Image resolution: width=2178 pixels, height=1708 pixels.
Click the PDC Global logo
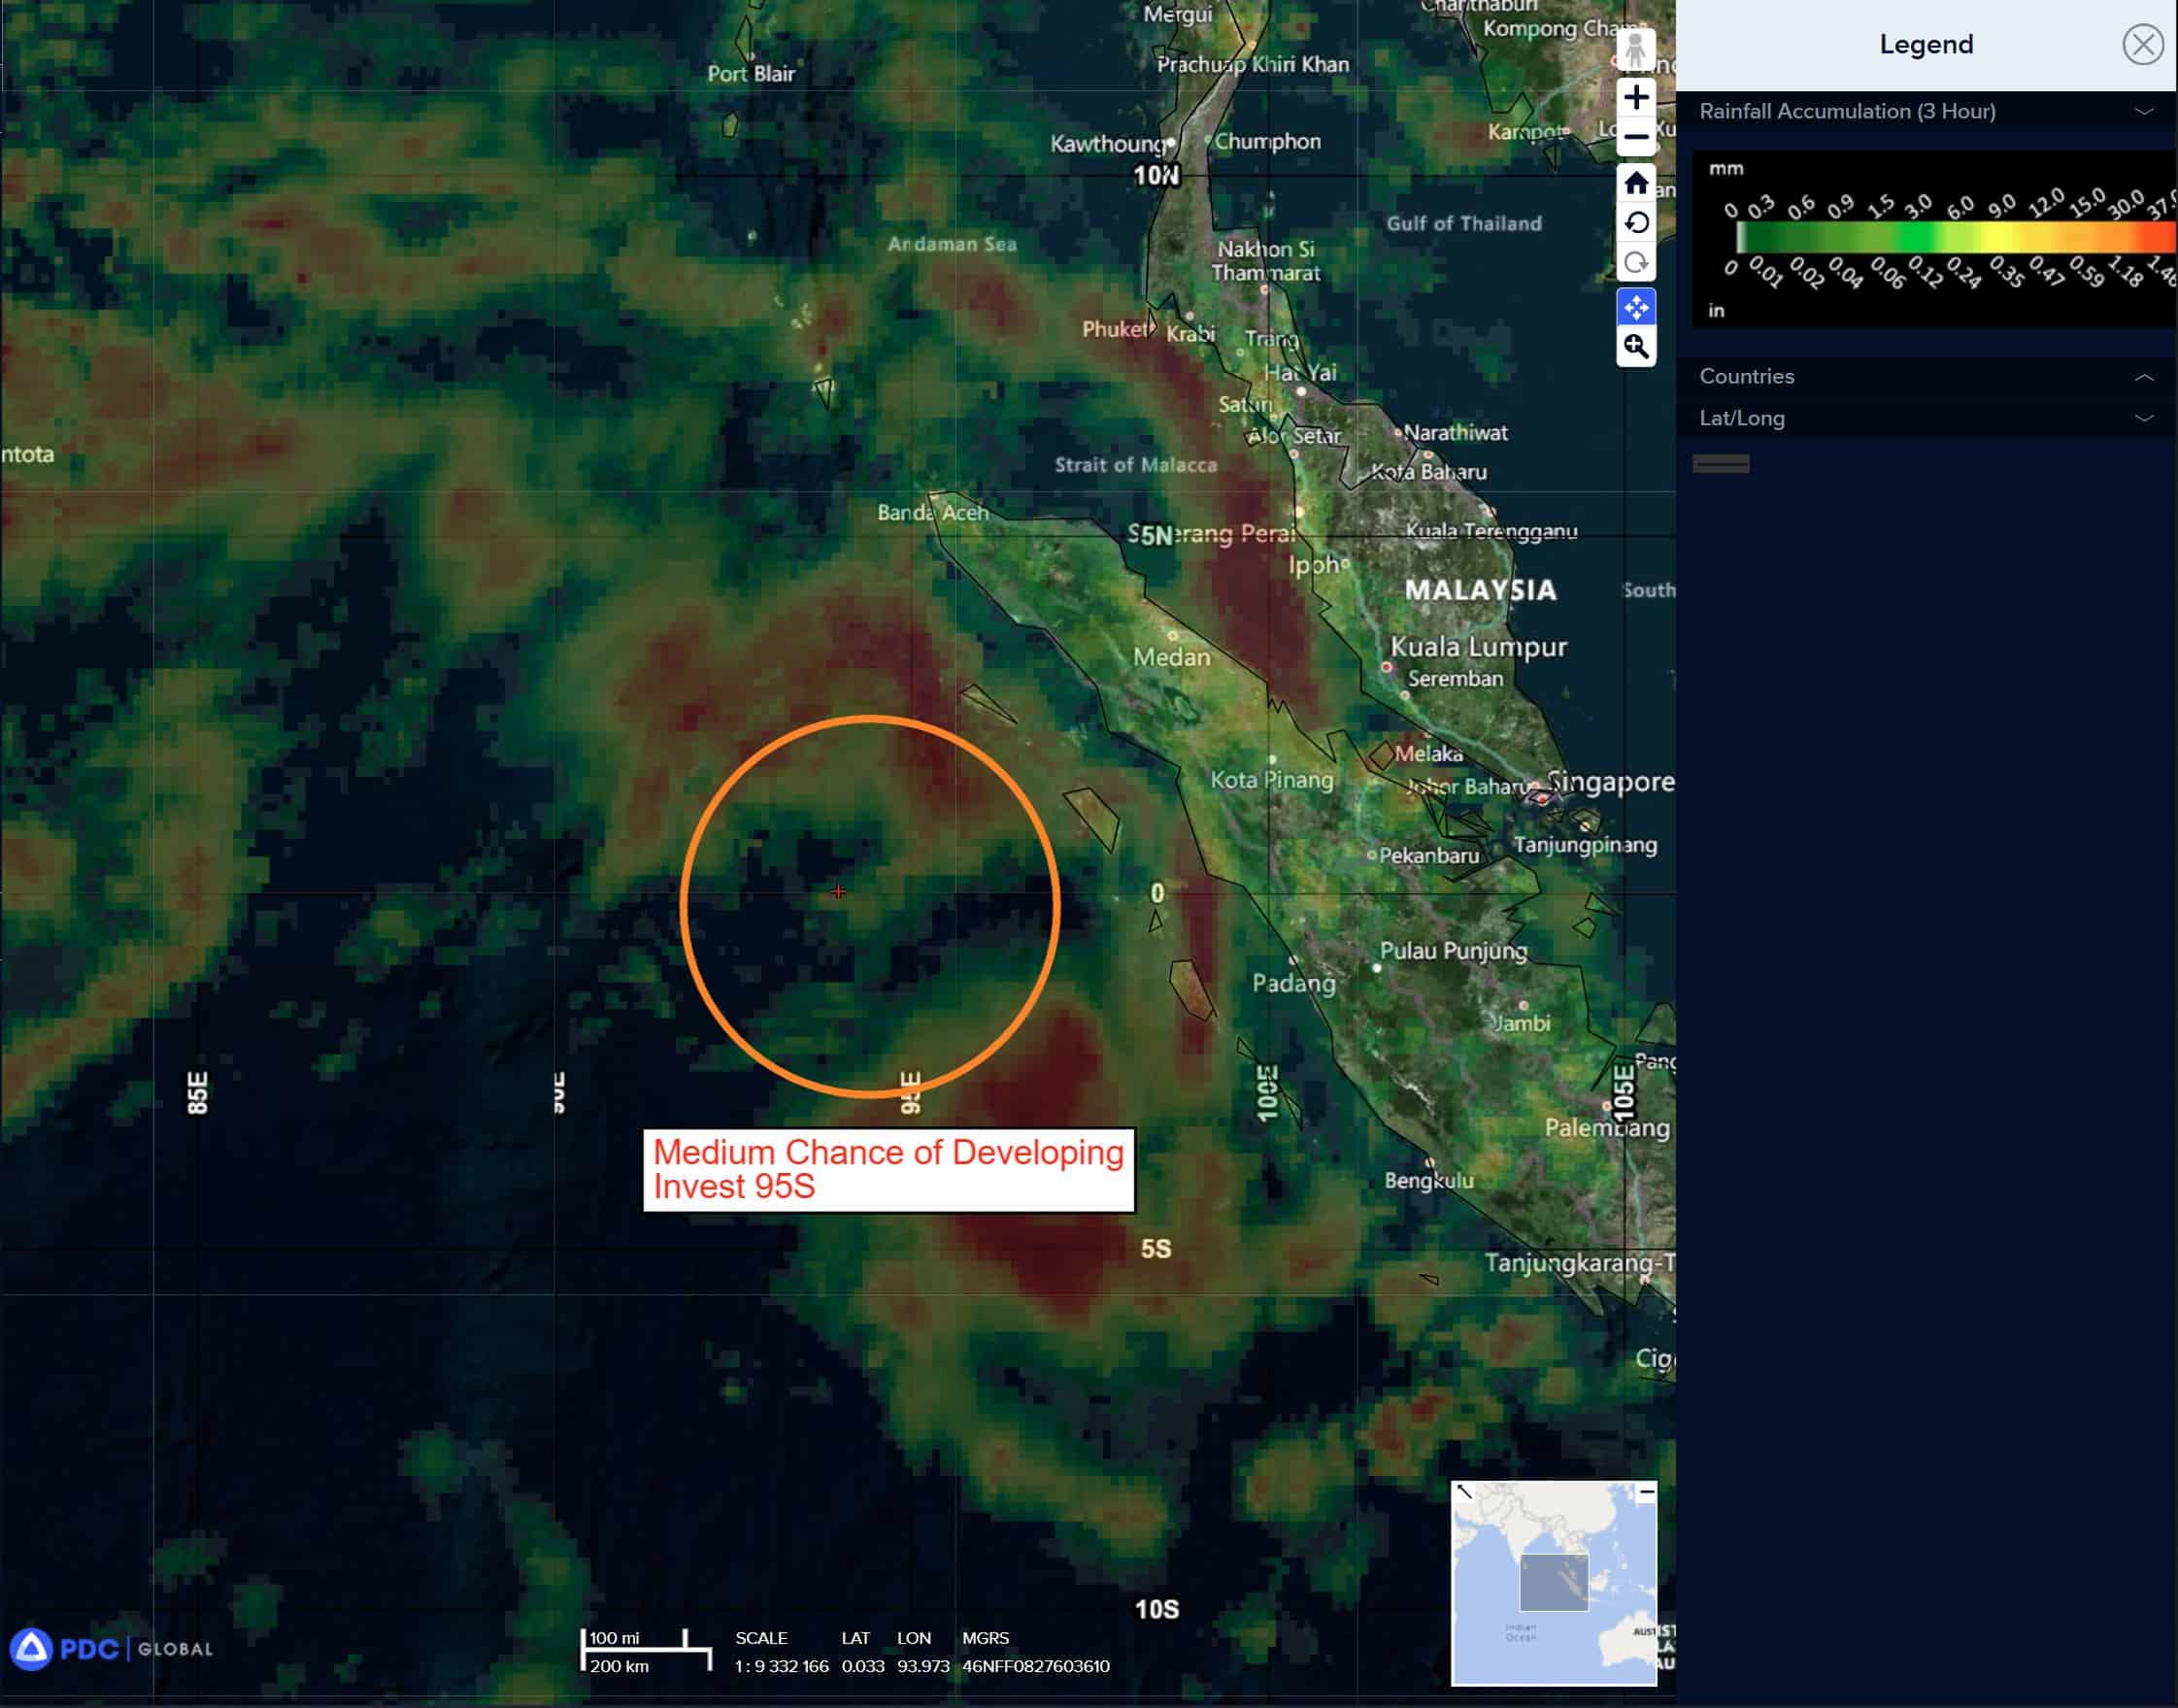(110, 1649)
